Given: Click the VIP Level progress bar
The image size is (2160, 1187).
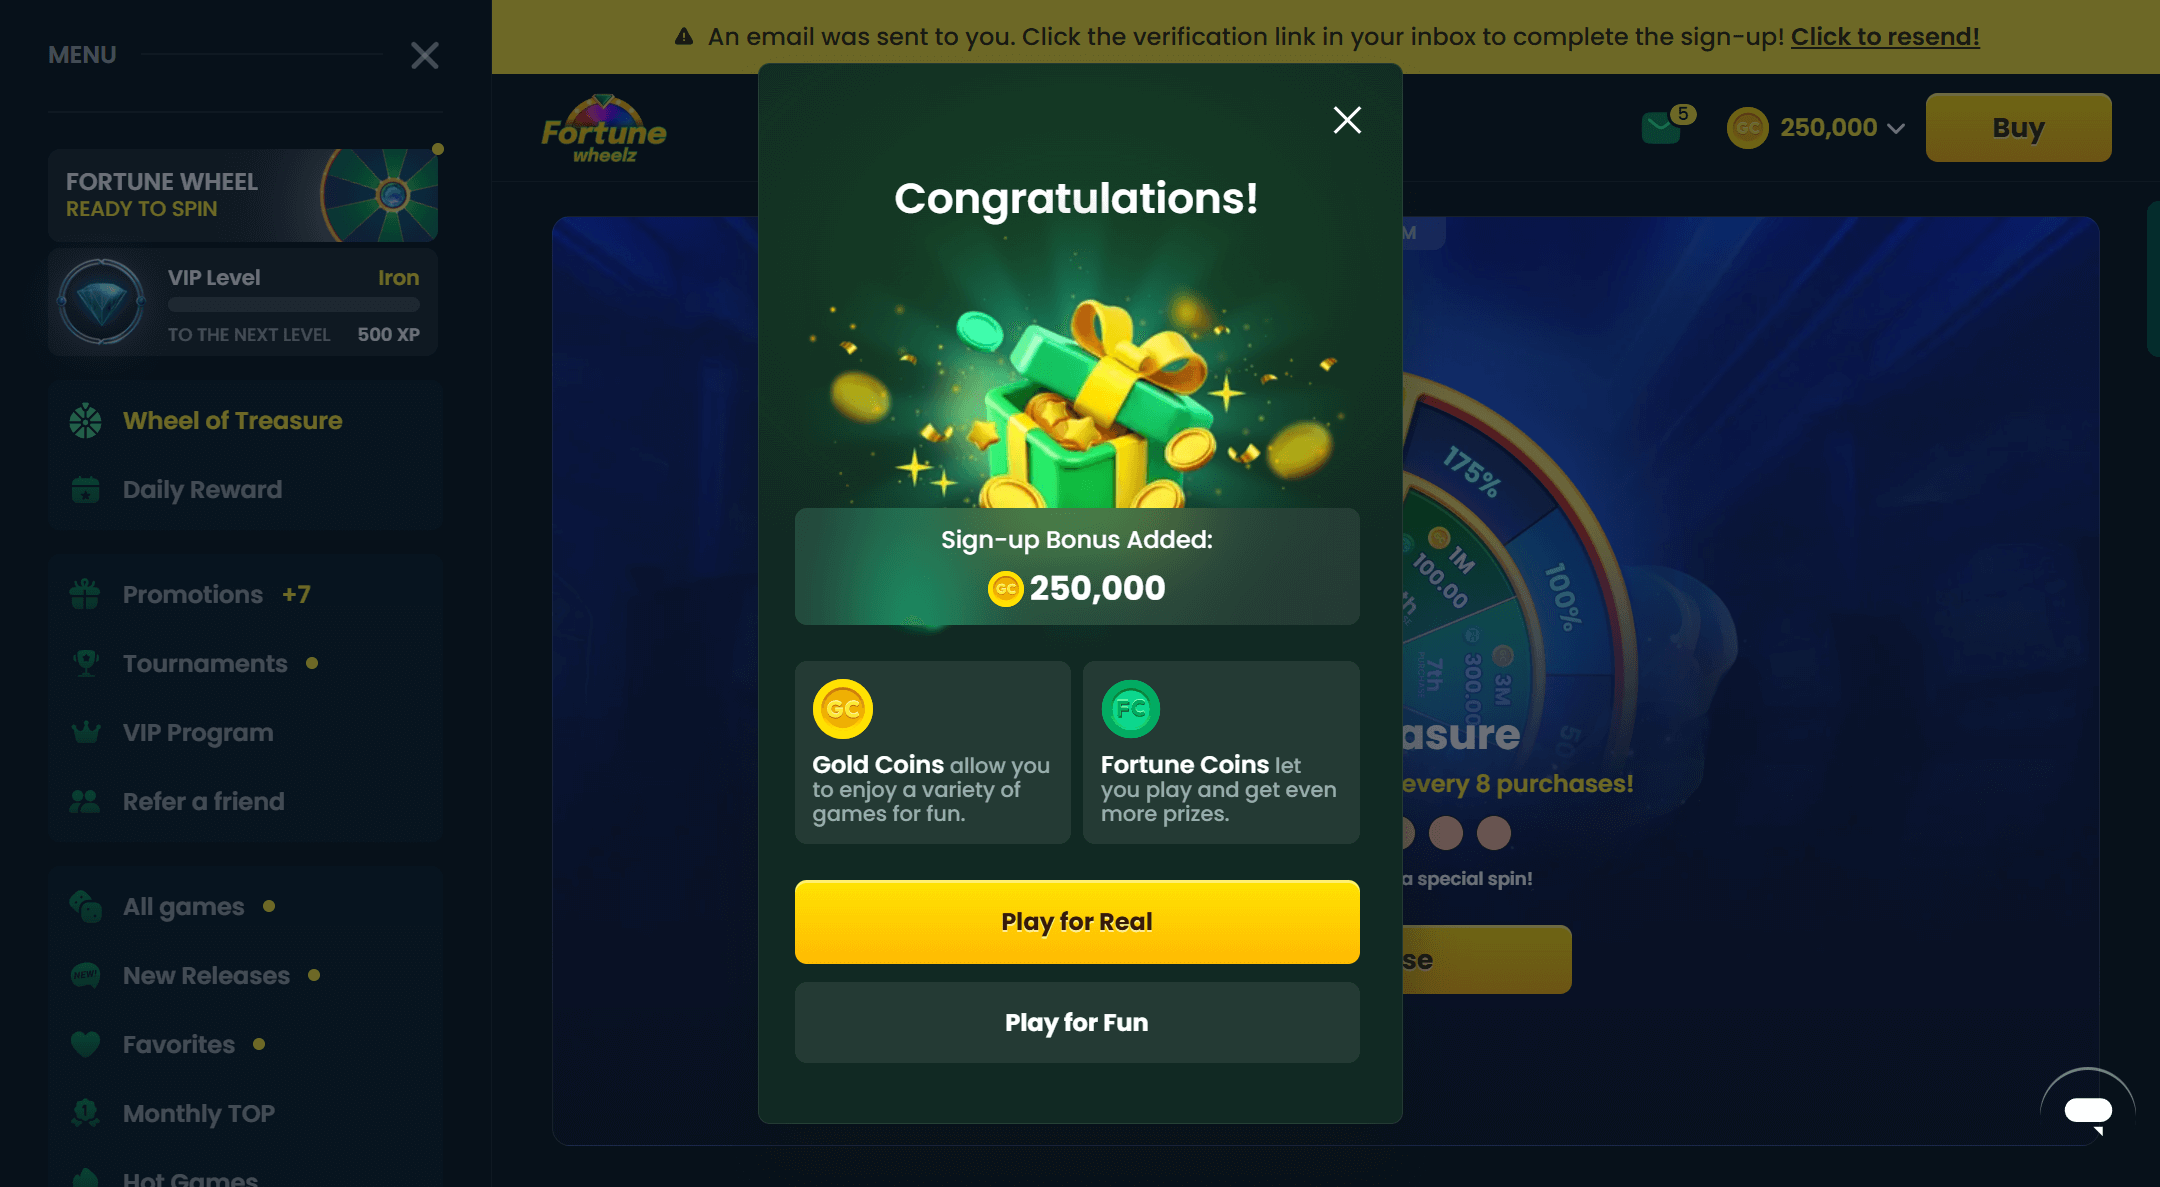Looking at the screenshot, I should pos(294,305).
